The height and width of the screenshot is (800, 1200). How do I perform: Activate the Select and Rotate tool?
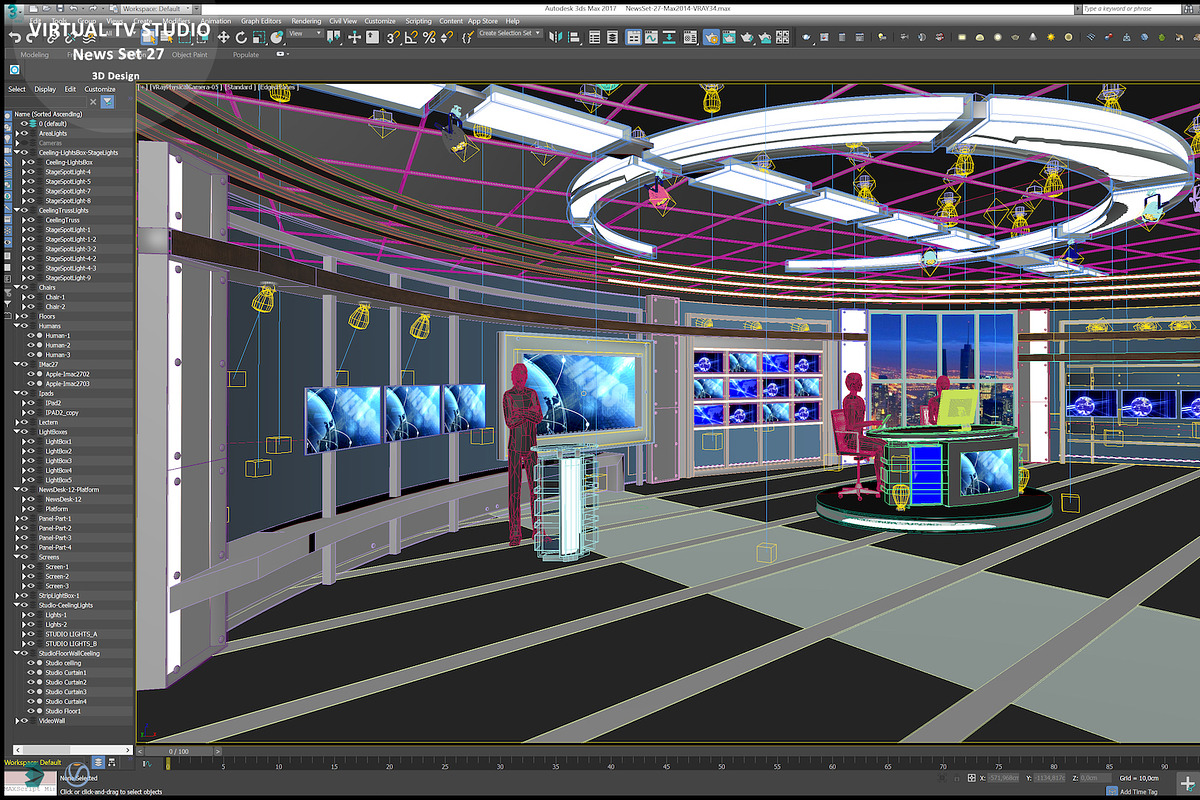click(241, 37)
